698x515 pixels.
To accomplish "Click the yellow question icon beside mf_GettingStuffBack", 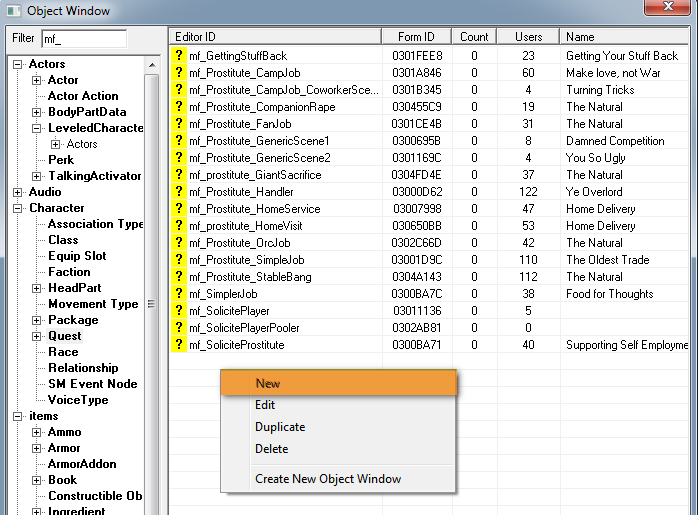I will click(x=179, y=56).
